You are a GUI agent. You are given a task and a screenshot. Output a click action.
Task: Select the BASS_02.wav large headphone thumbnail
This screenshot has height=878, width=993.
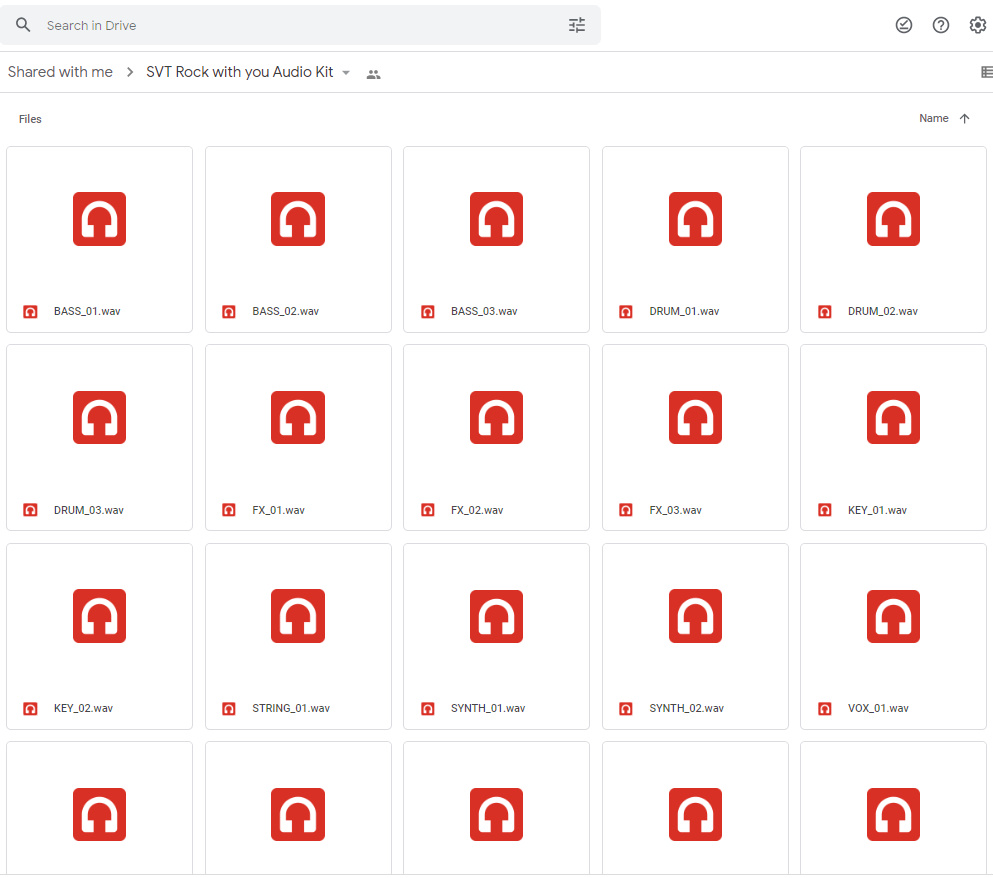coord(298,219)
